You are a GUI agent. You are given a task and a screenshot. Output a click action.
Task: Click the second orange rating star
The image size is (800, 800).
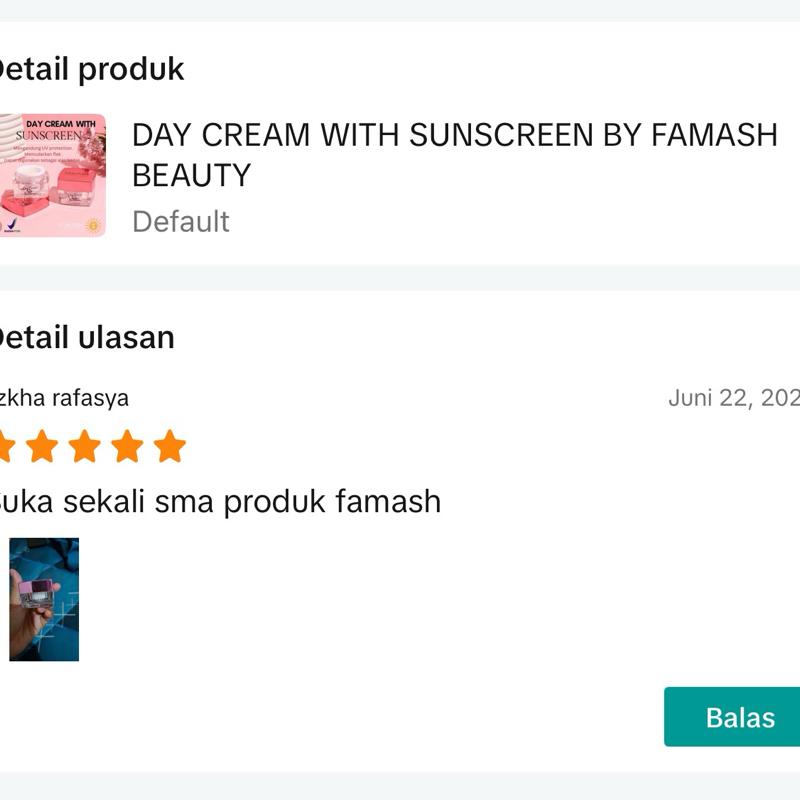[x=41, y=446]
